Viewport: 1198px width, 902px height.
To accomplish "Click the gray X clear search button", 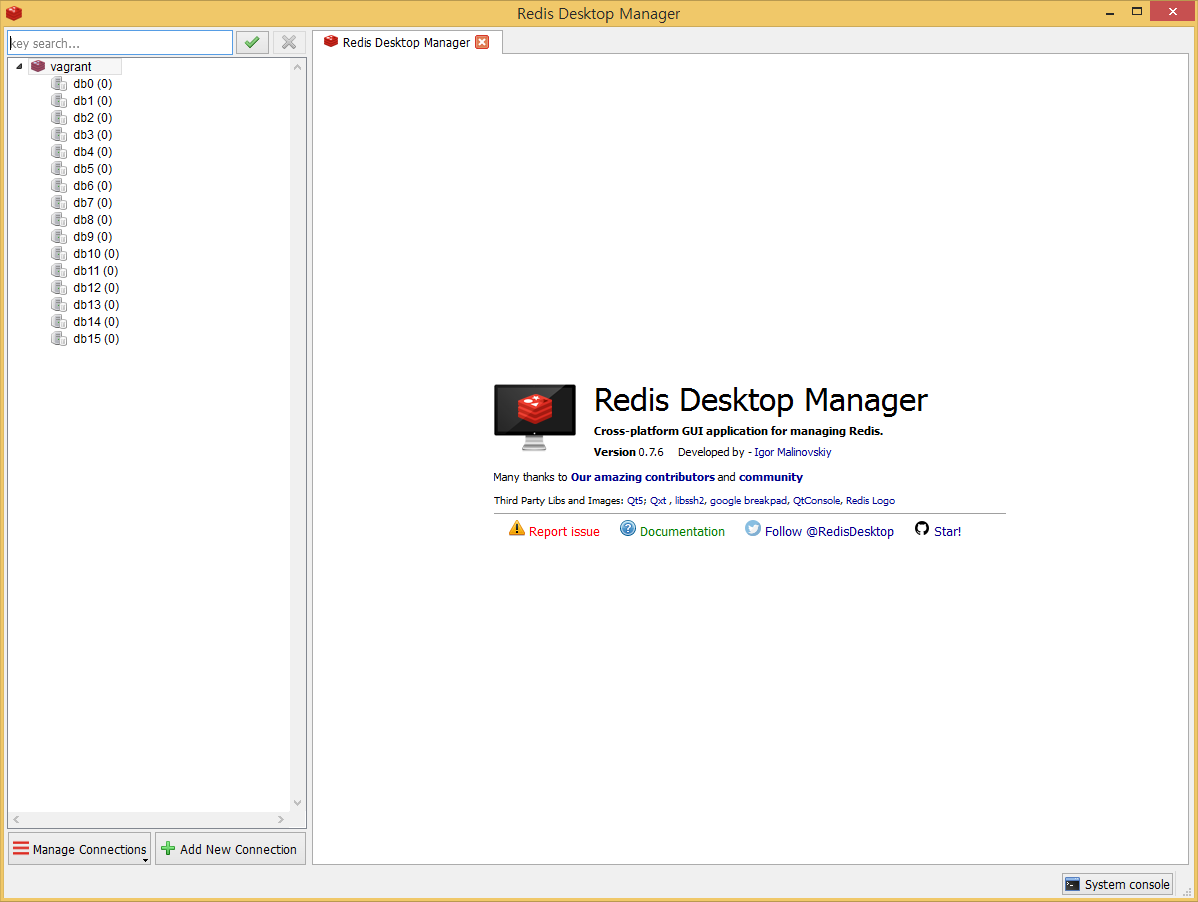I will pyautogui.click(x=289, y=43).
